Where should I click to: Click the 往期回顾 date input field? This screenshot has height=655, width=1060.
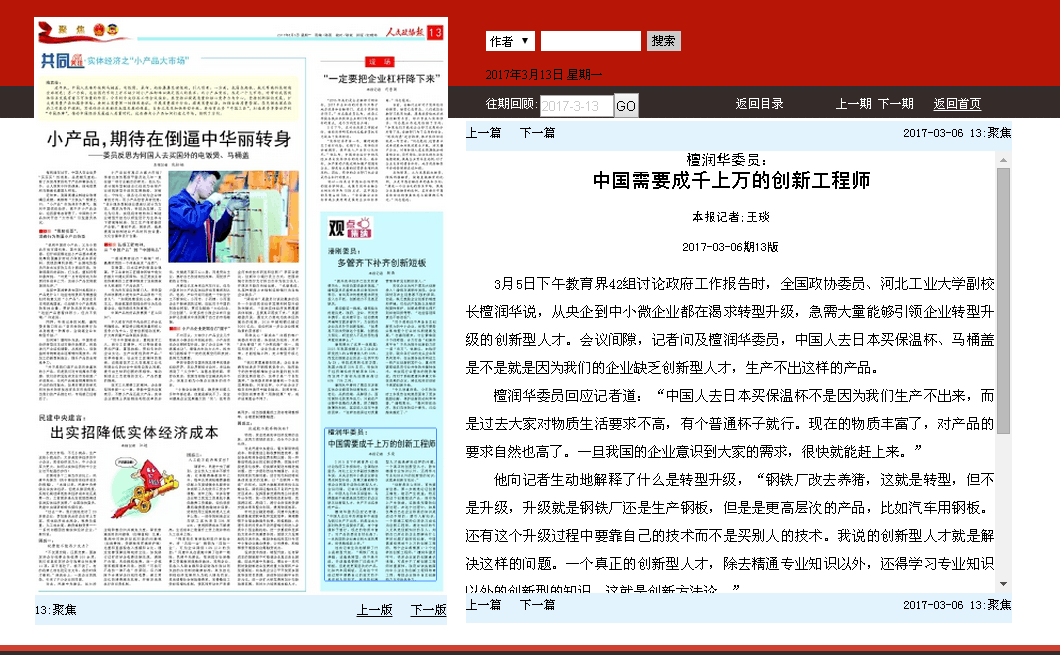click(x=575, y=106)
